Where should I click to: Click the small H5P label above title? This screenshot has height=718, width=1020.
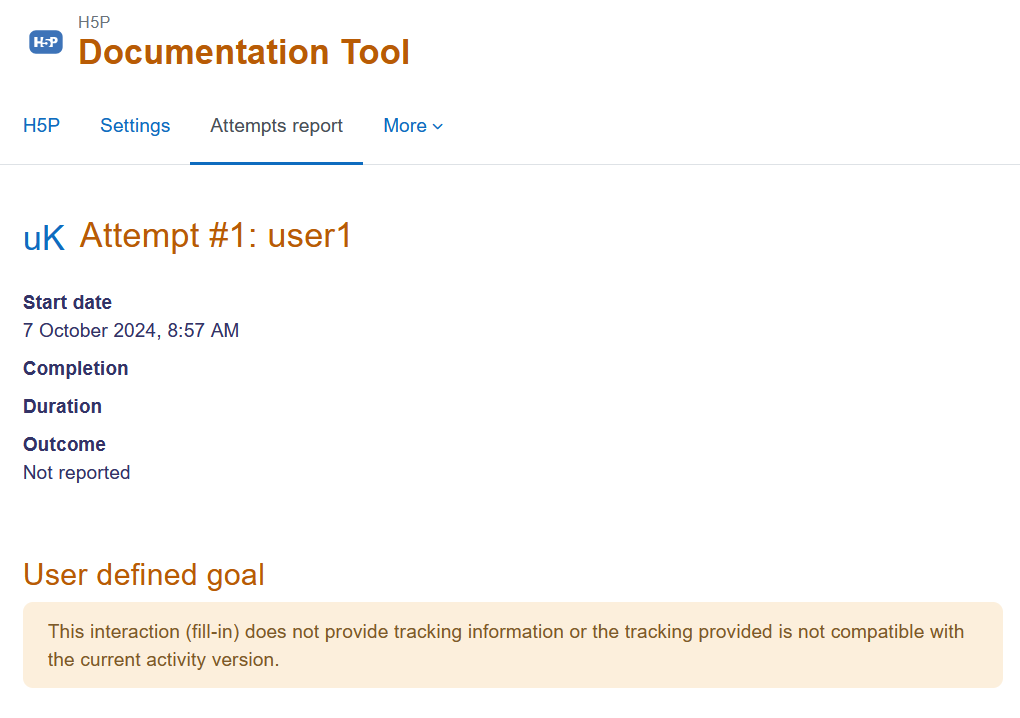tap(94, 22)
